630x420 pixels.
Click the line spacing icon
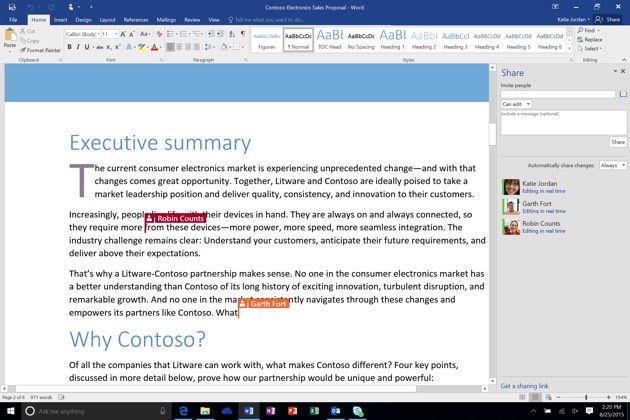(208, 47)
